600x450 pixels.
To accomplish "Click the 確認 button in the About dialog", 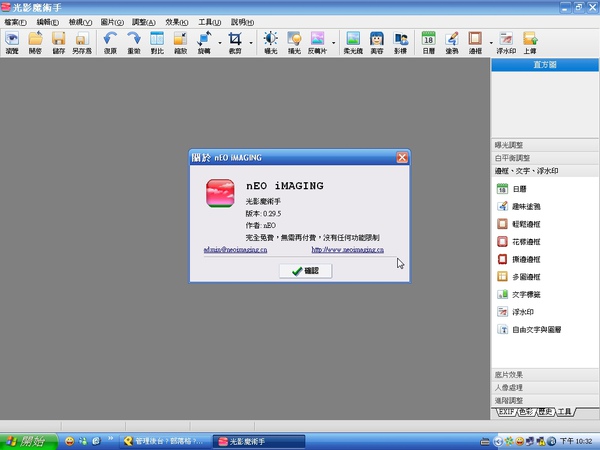I will coord(305,271).
